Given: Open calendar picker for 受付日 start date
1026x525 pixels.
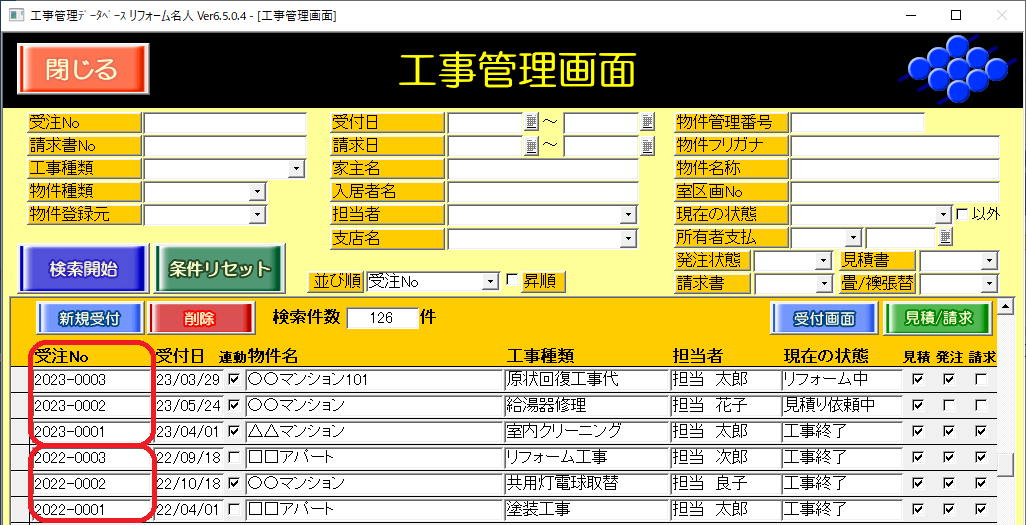Looking at the screenshot, I should click(x=531, y=122).
